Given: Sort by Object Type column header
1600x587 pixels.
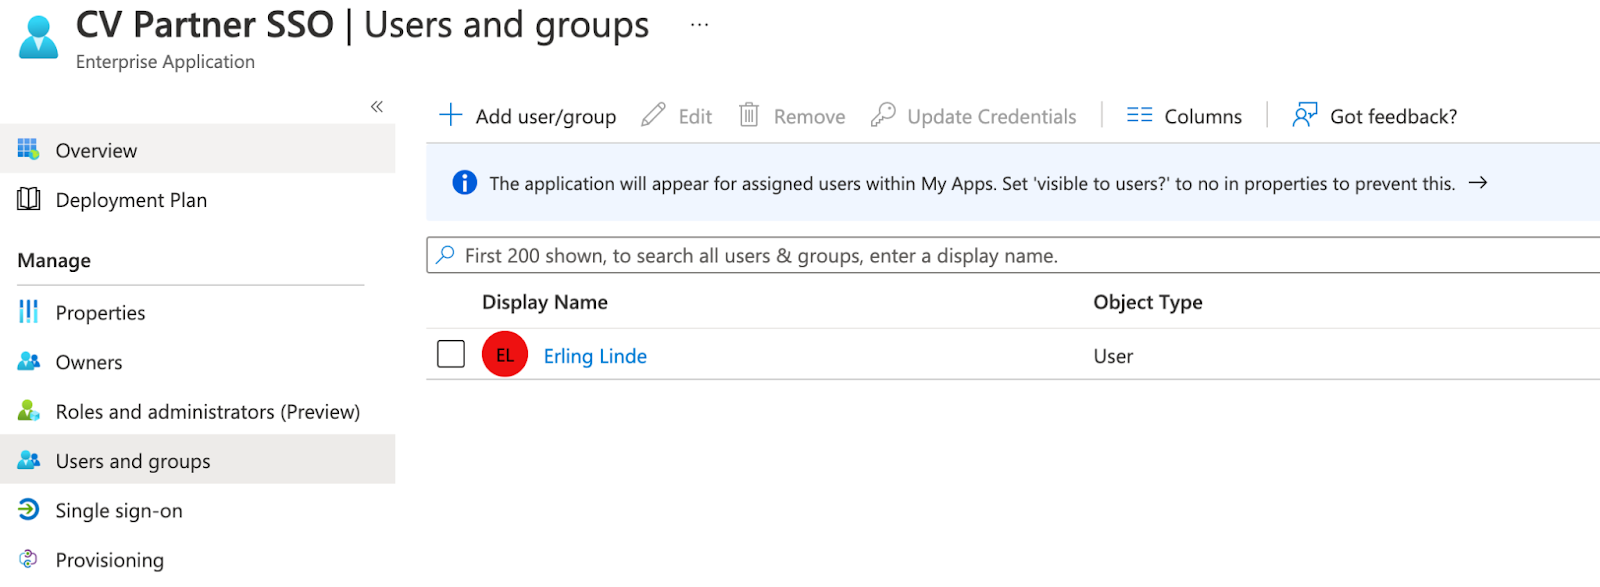Looking at the screenshot, I should pyautogui.click(x=1148, y=302).
